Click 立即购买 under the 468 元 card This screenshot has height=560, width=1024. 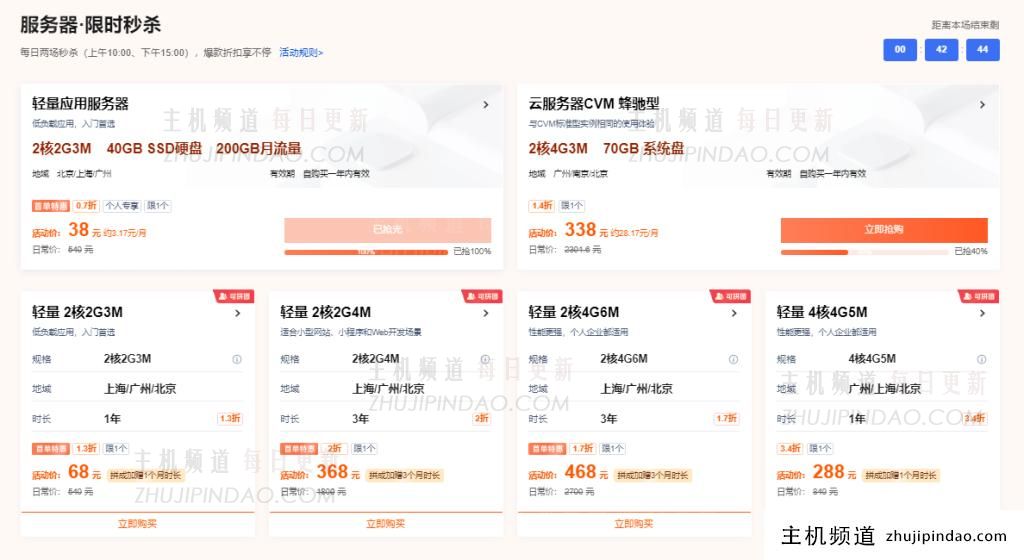(633, 523)
